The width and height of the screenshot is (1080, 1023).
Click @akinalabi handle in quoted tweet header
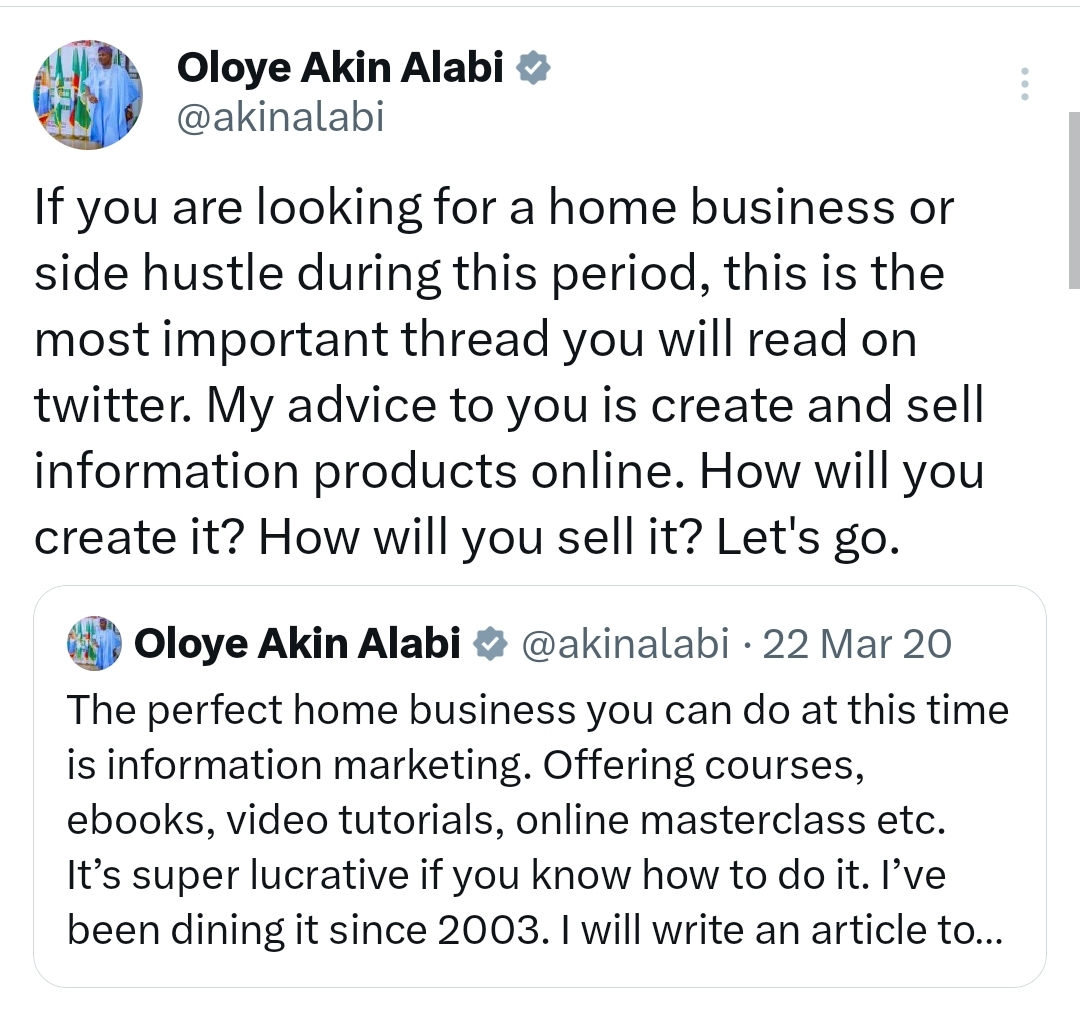[x=626, y=645]
